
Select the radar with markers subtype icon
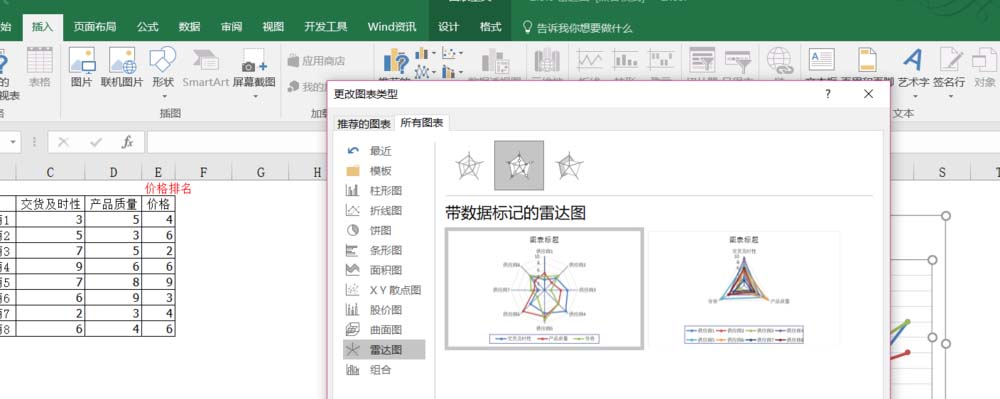pos(519,166)
